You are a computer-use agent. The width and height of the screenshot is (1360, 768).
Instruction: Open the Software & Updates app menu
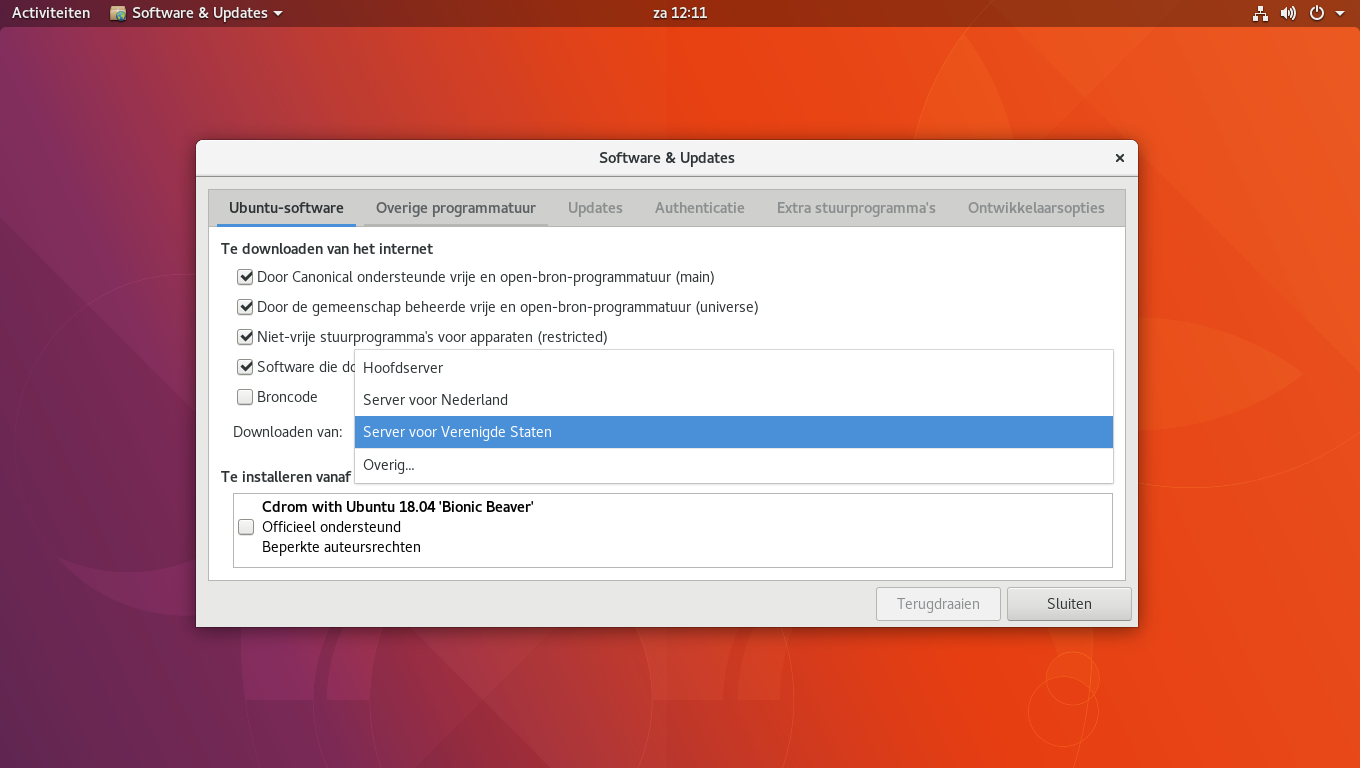coord(196,13)
